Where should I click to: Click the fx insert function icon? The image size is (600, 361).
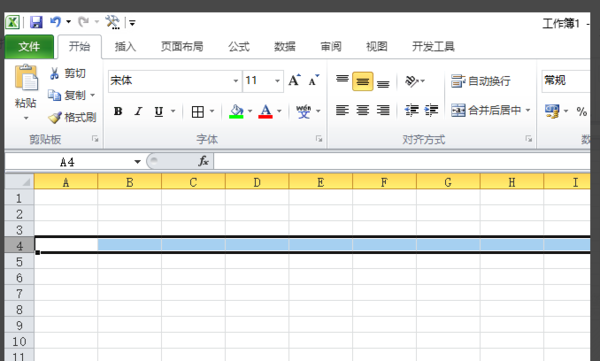203,161
